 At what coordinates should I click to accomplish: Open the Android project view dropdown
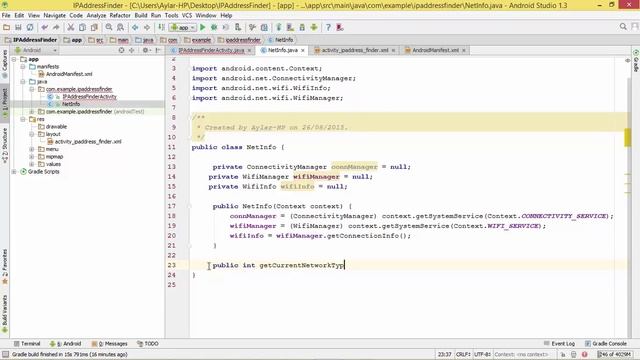pos(36,50)
